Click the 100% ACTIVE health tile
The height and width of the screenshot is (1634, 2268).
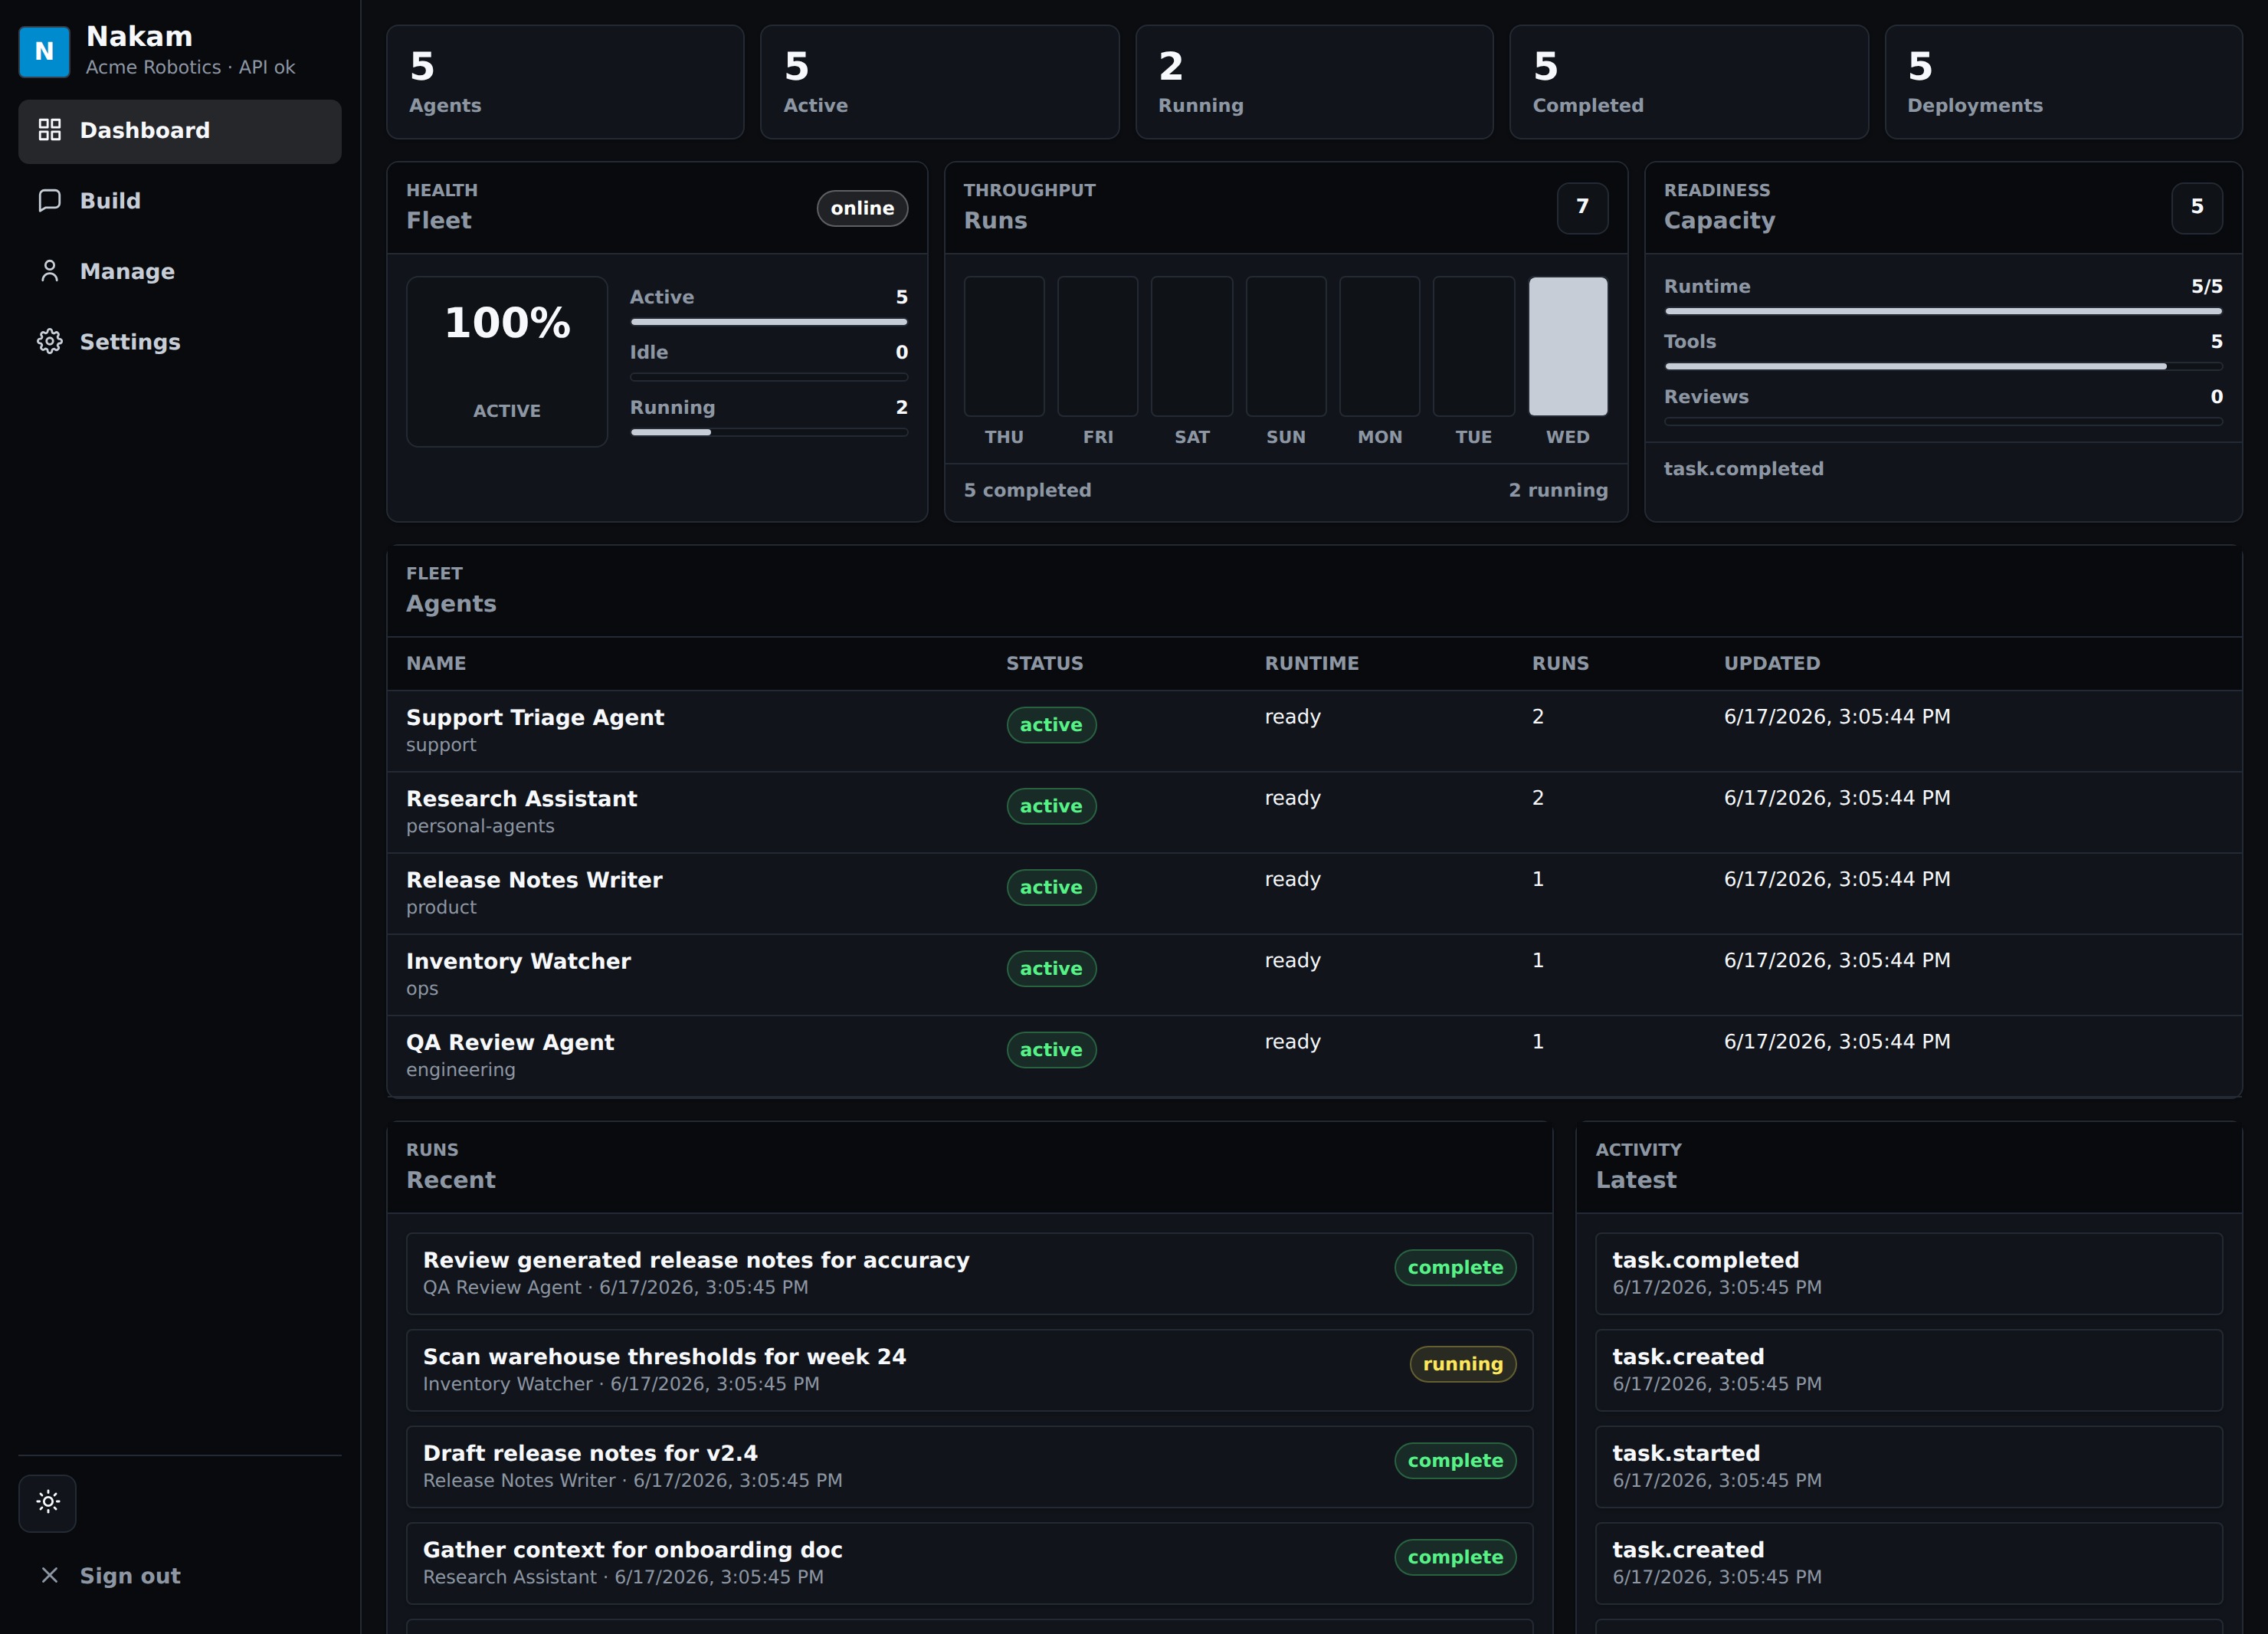pyautogui.click(x=507, y=362)
